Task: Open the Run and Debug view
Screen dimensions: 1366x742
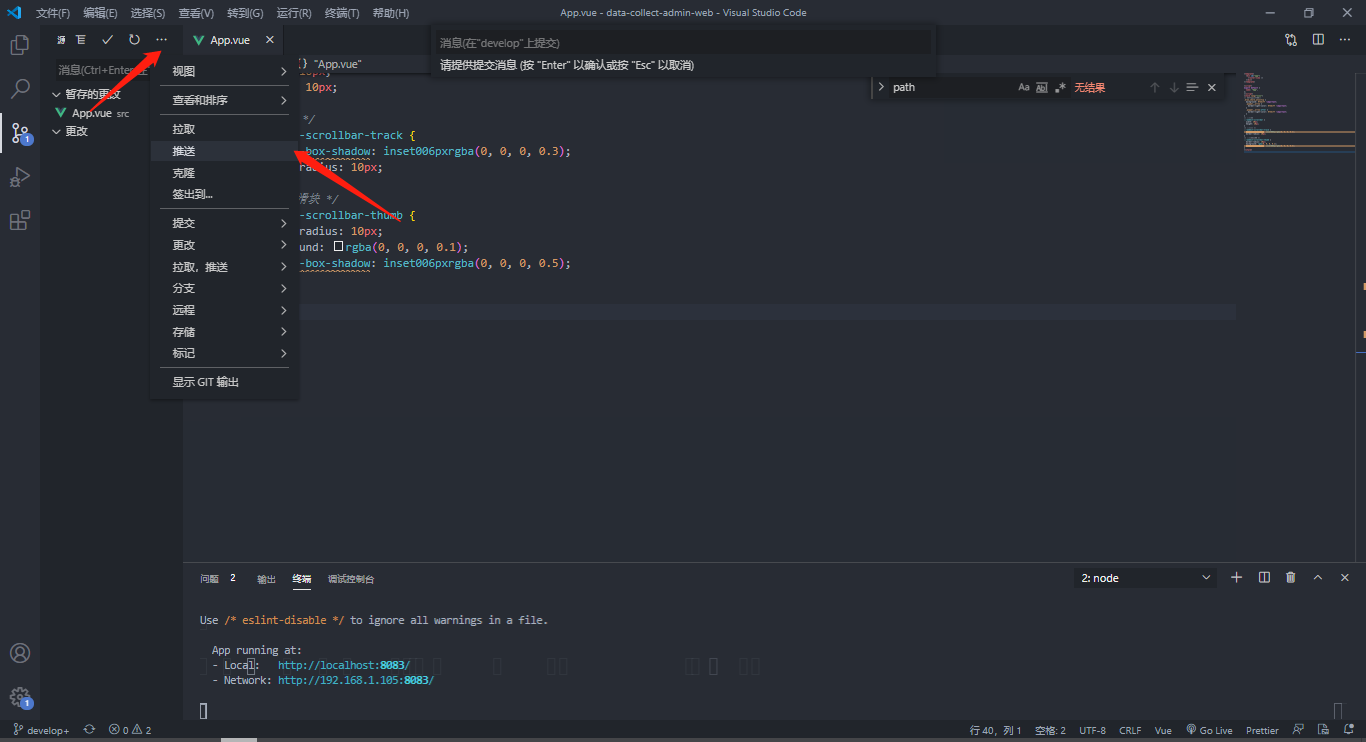Action: (x=19, y=177)
